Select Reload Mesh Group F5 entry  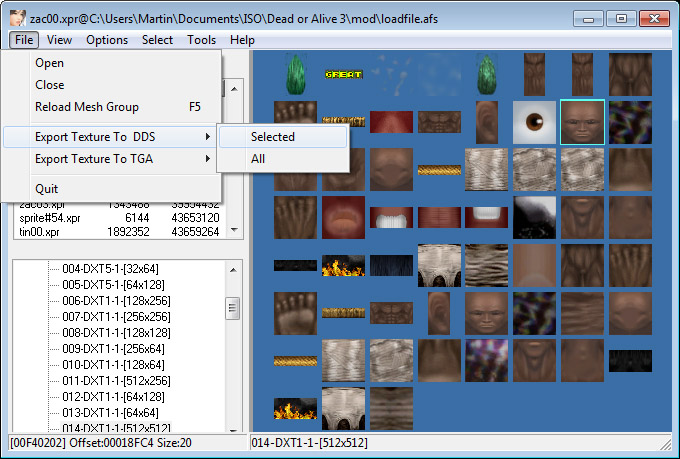112,107
